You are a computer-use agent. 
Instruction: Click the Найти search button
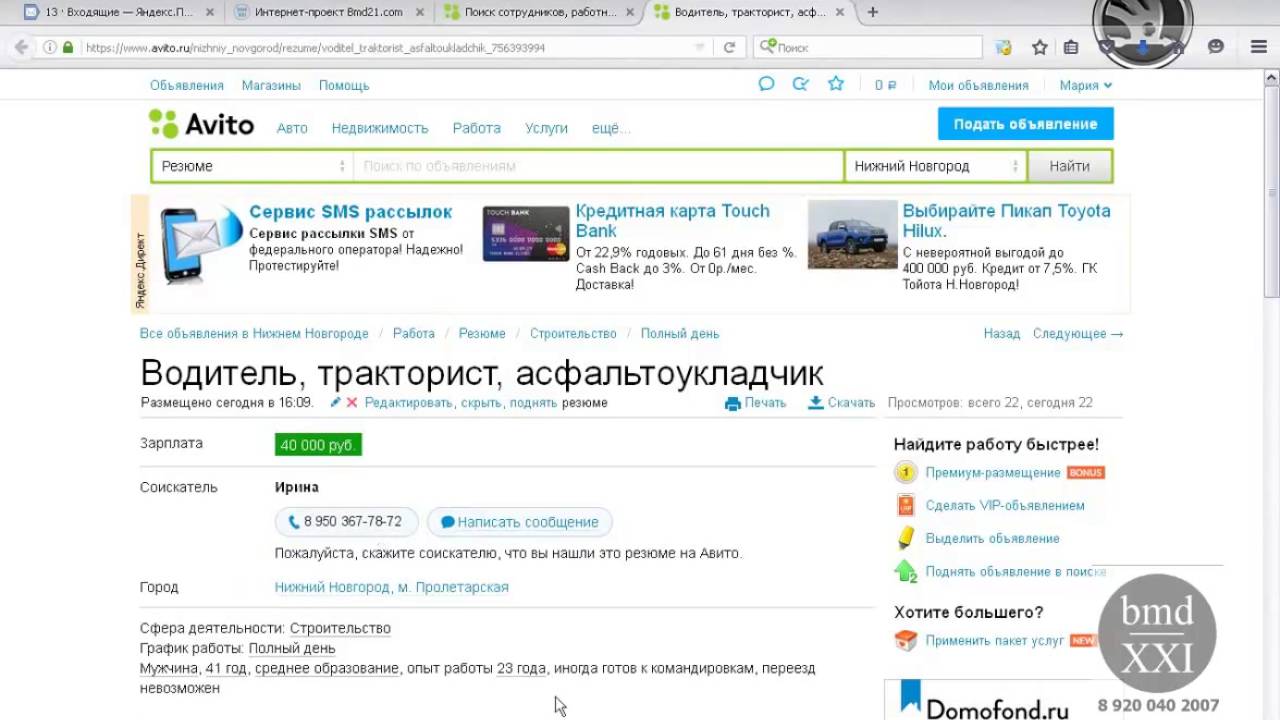[1069, 166]
